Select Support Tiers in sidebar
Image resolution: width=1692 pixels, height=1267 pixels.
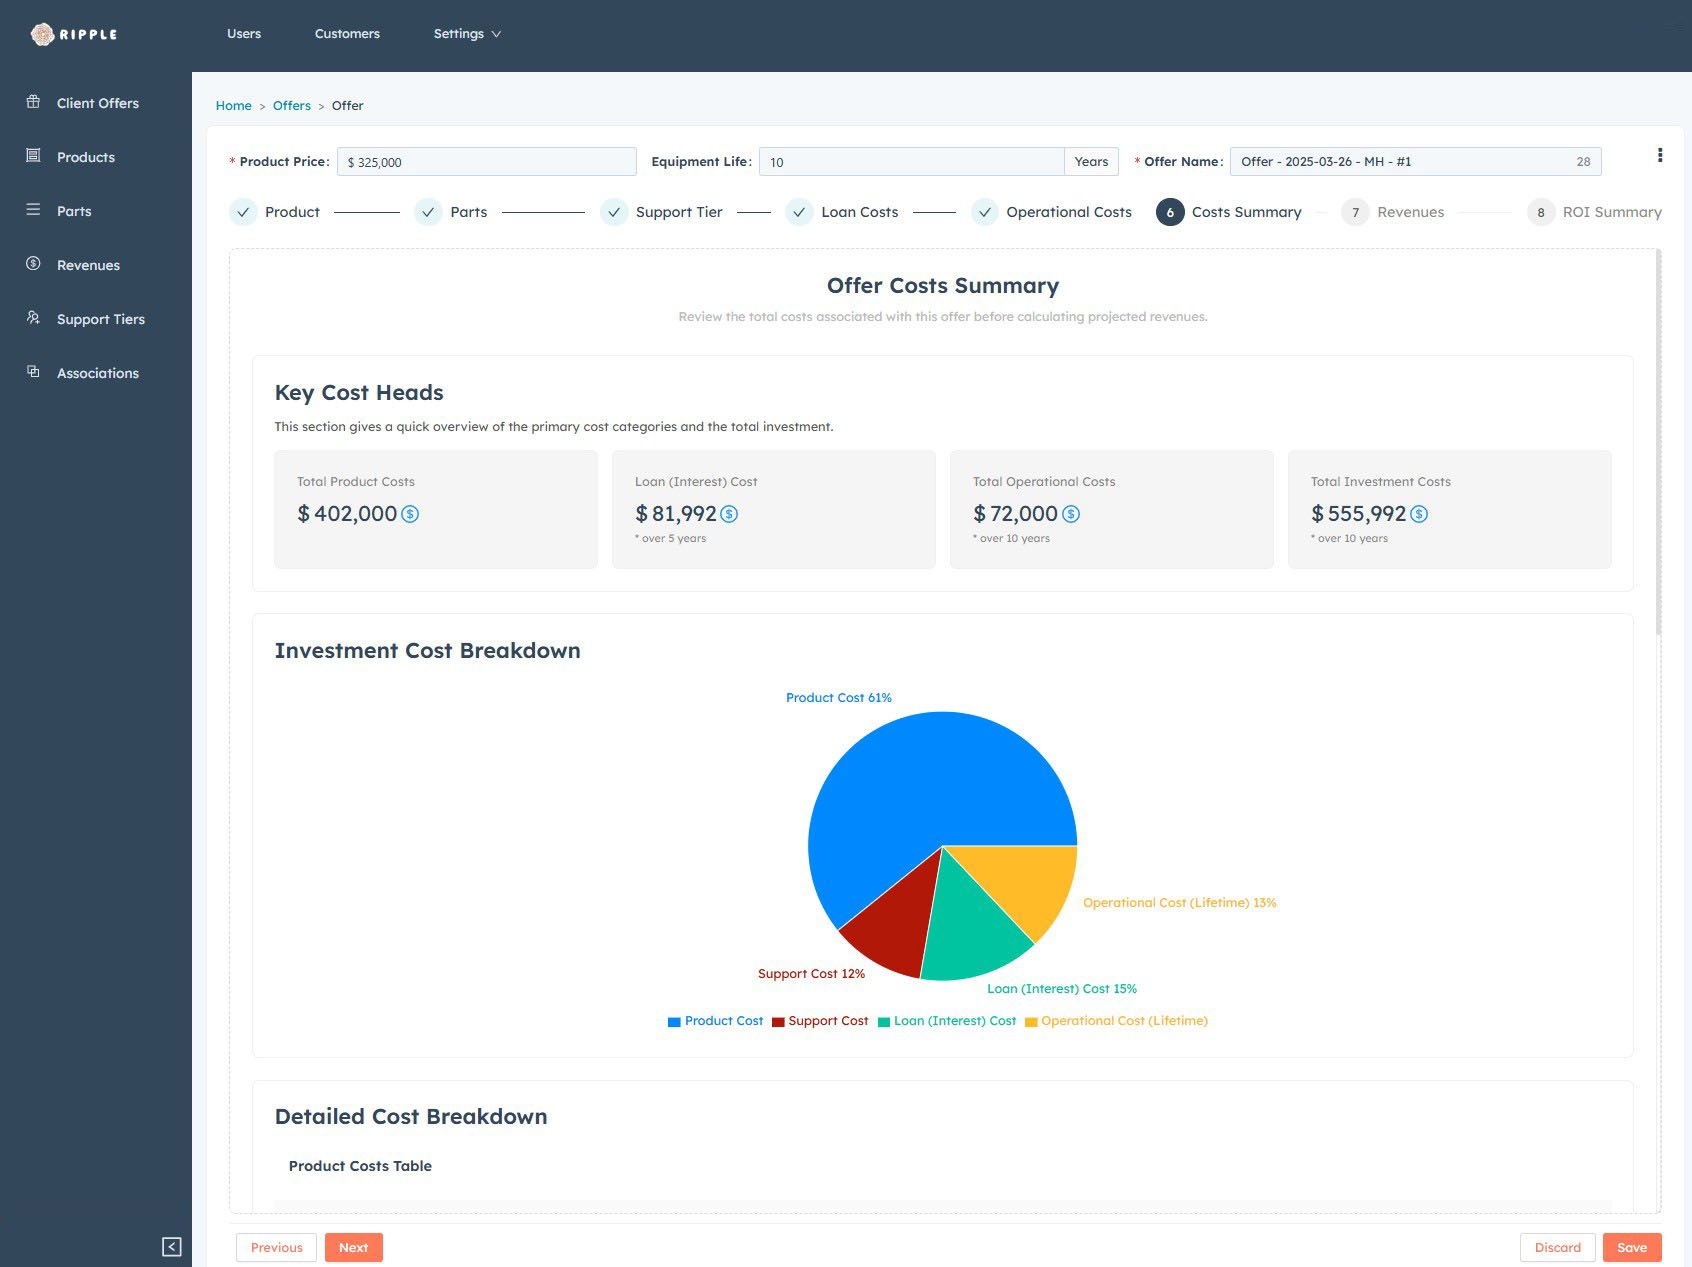point(101,319)
